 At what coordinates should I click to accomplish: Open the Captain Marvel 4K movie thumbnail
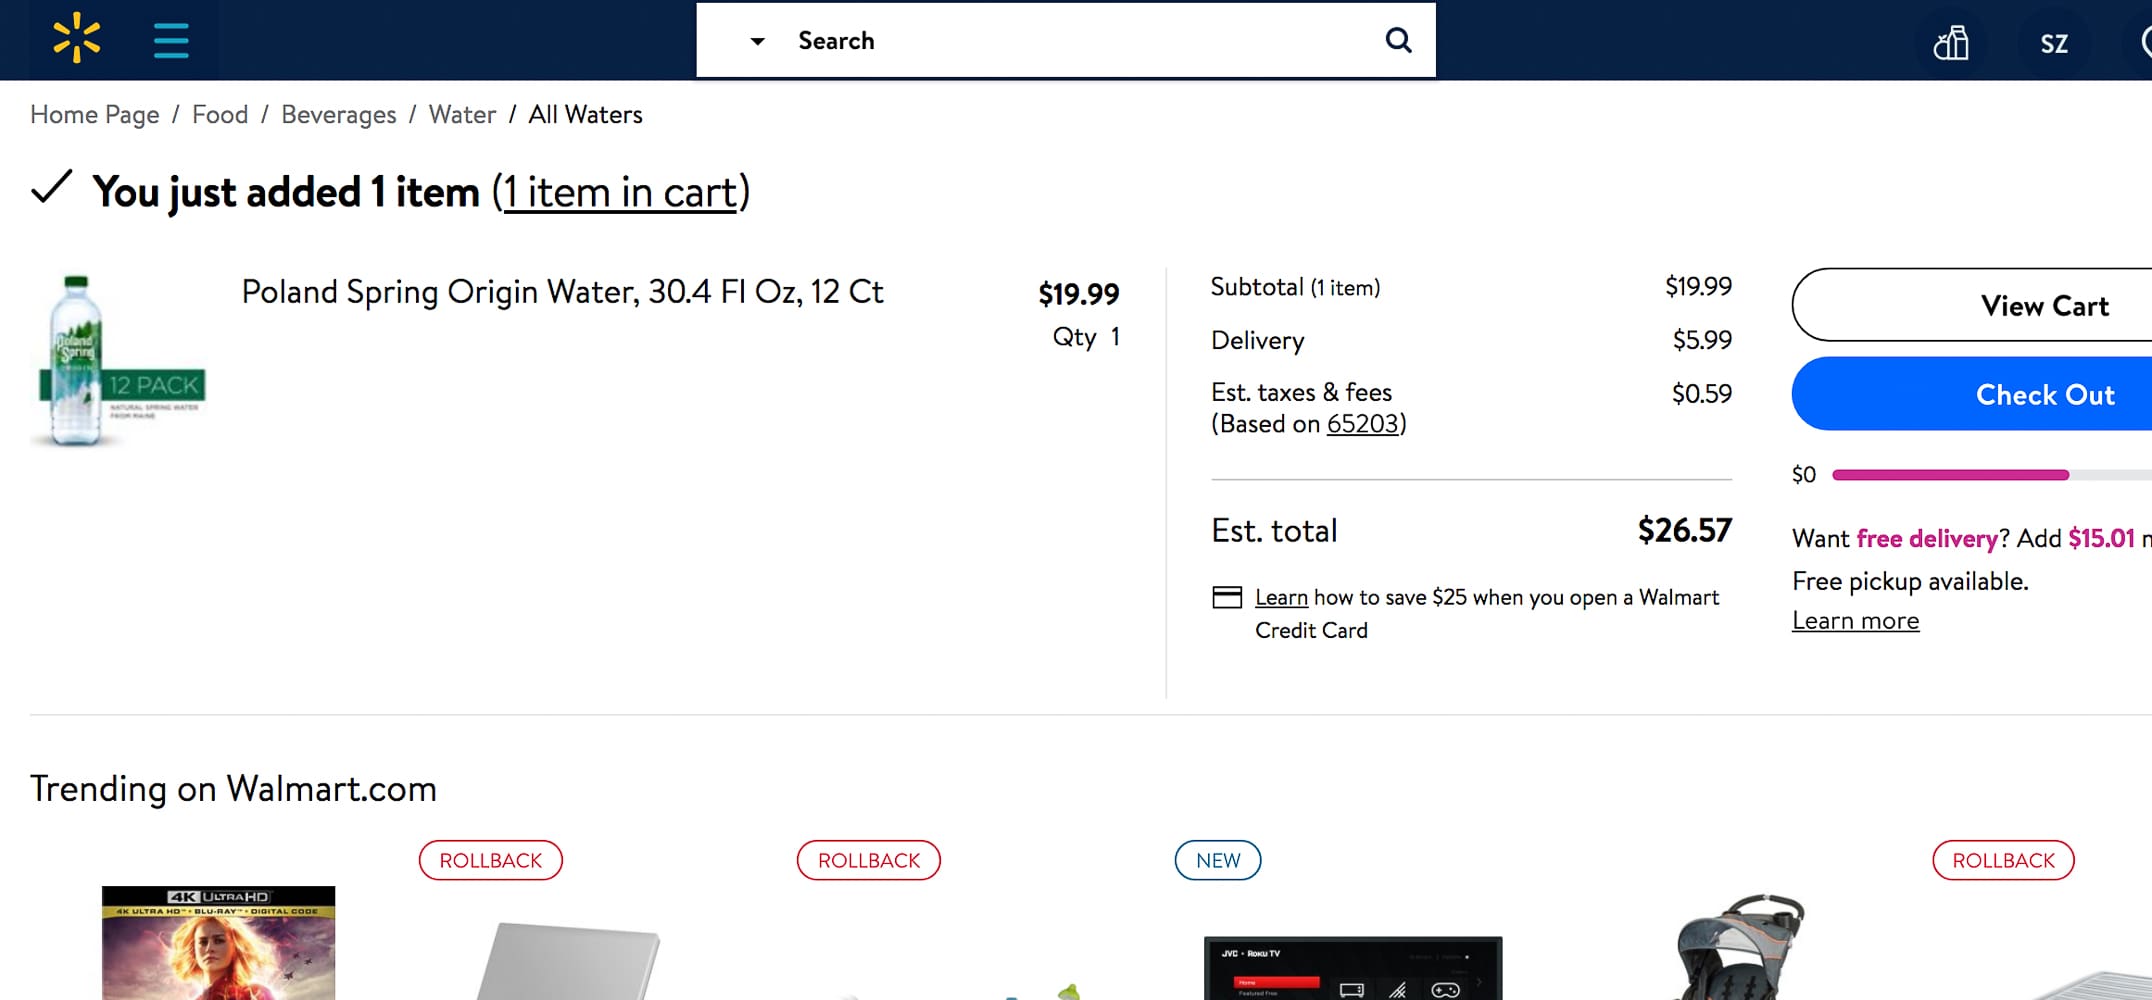click(218, 942)
